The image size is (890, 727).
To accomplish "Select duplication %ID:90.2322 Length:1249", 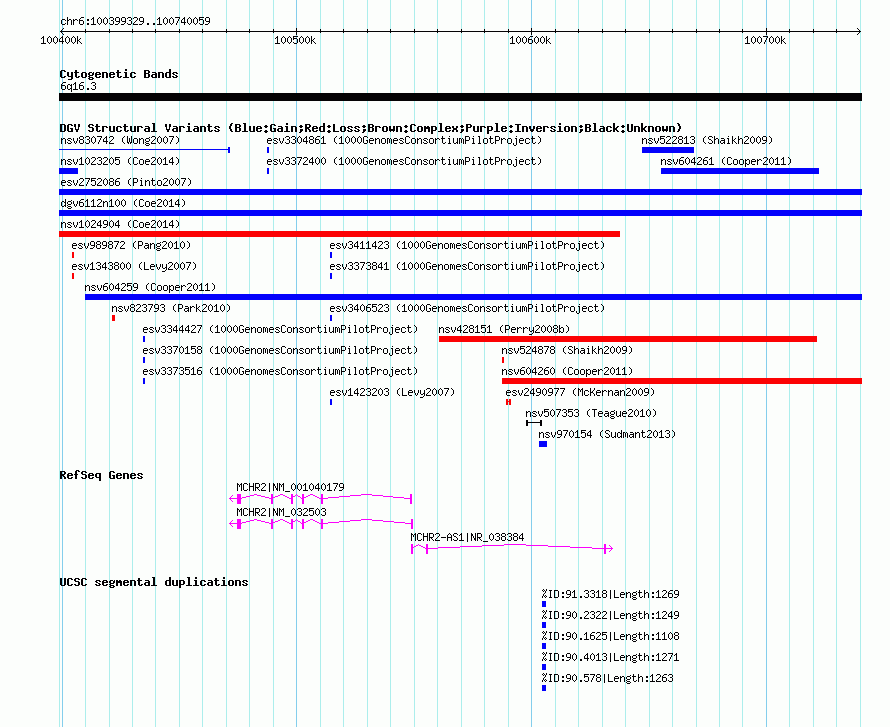I will click(610, 615).
